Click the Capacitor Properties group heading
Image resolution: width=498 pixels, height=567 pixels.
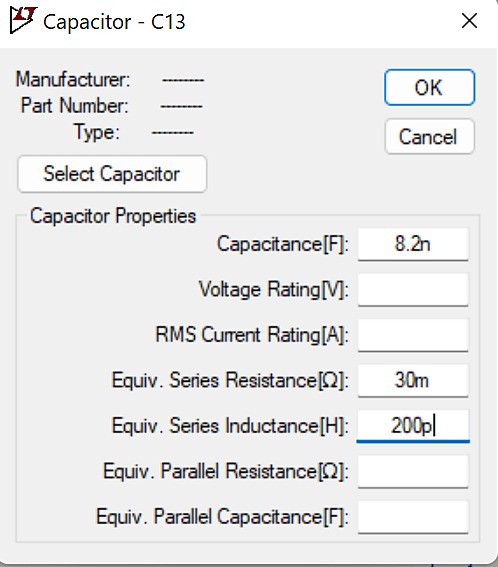click(113, 216)
